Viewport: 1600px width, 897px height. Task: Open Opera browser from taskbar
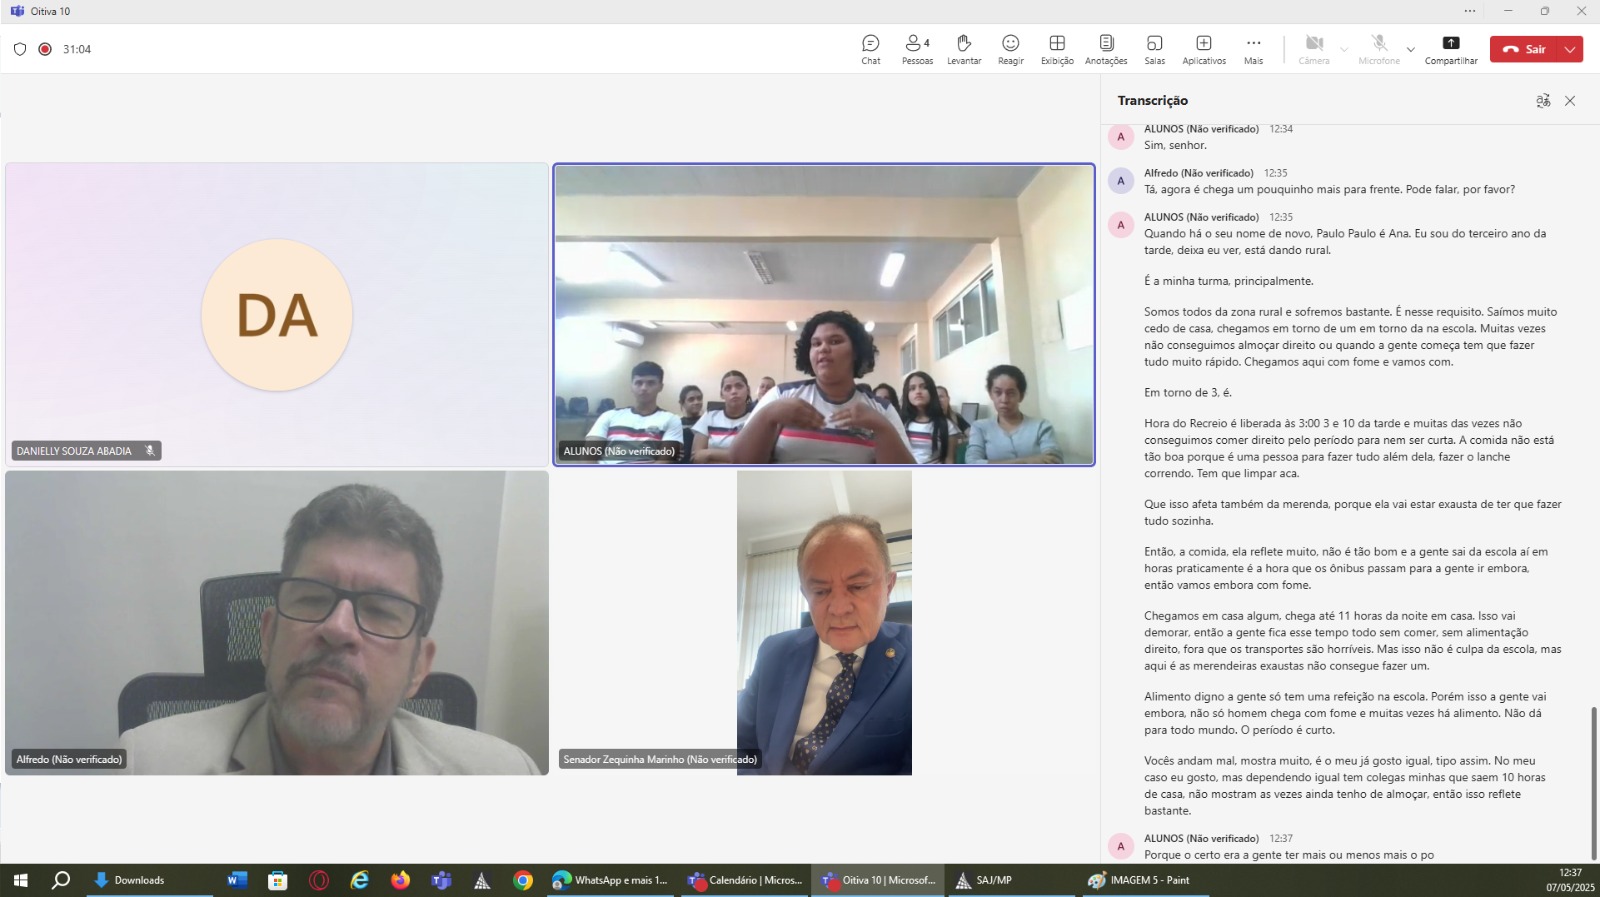pos(319,880)
